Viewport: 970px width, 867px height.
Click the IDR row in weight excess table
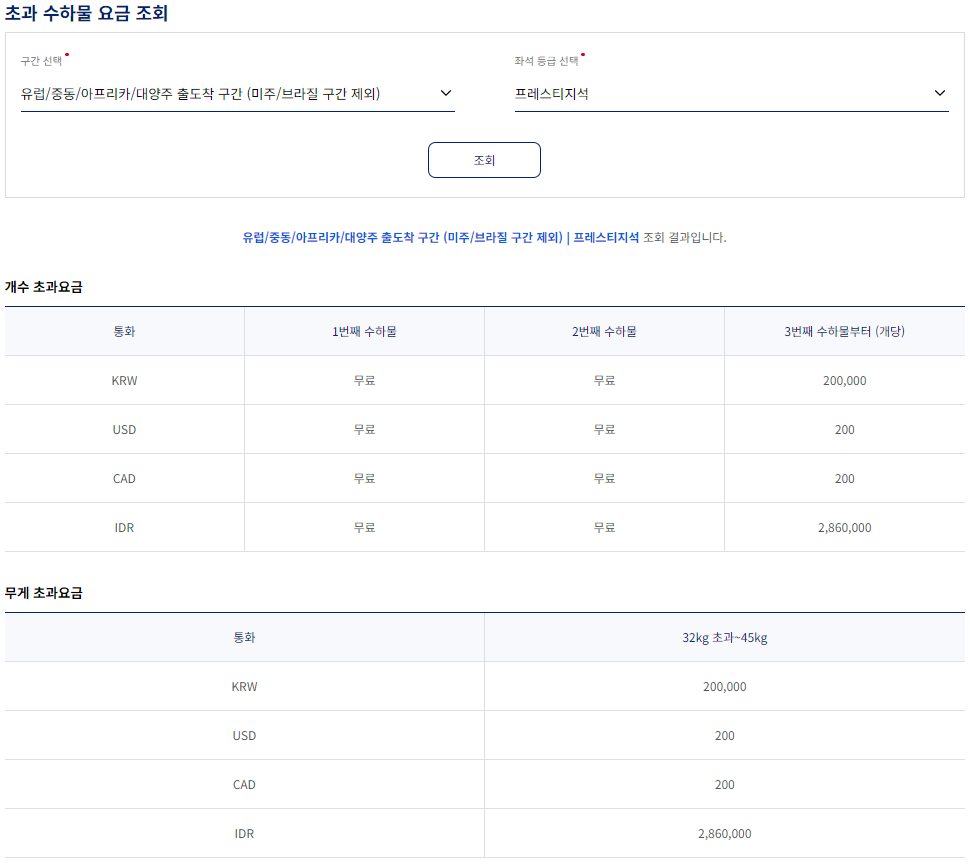[x=244, y=832]
